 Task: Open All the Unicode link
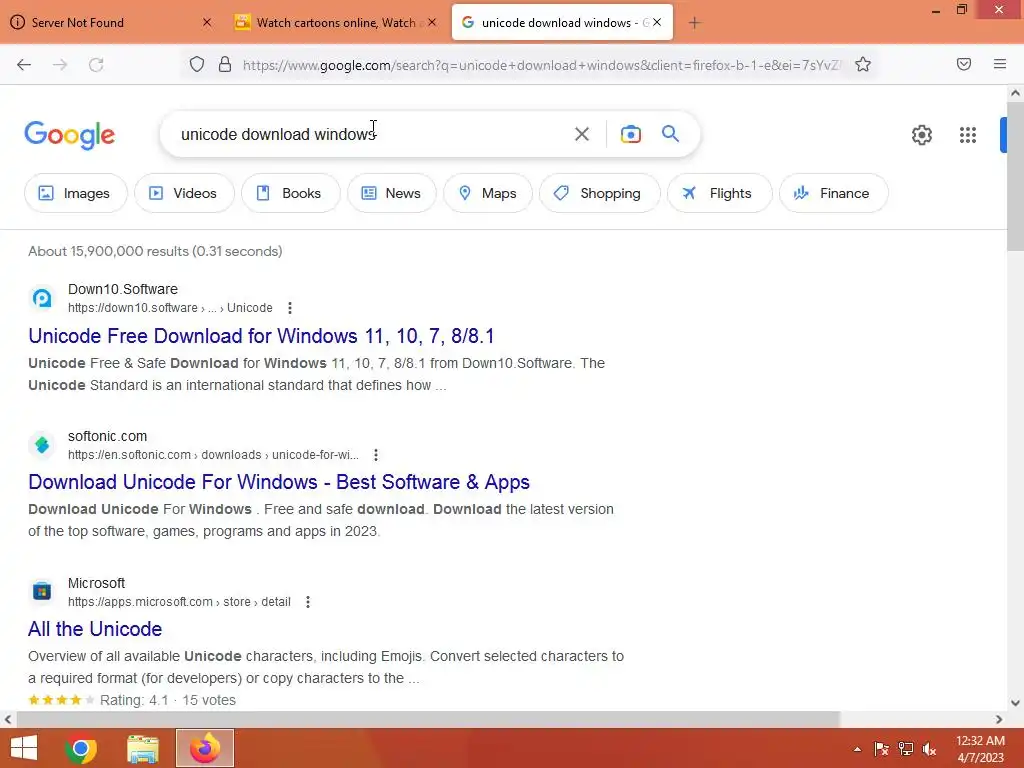tap(95, 629)
